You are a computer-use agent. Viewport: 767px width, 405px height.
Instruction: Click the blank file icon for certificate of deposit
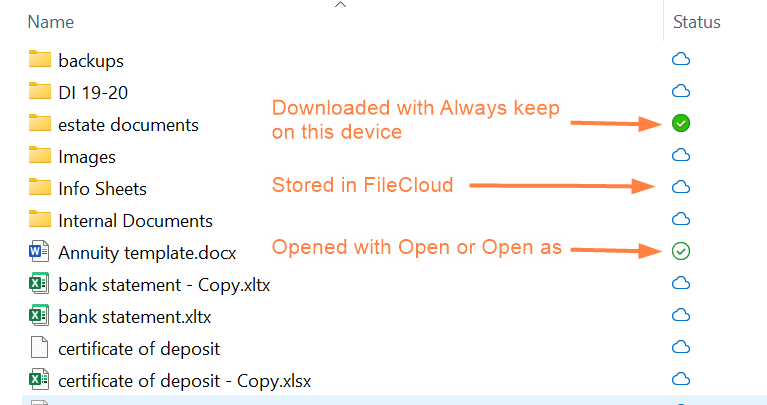(40, 348)
